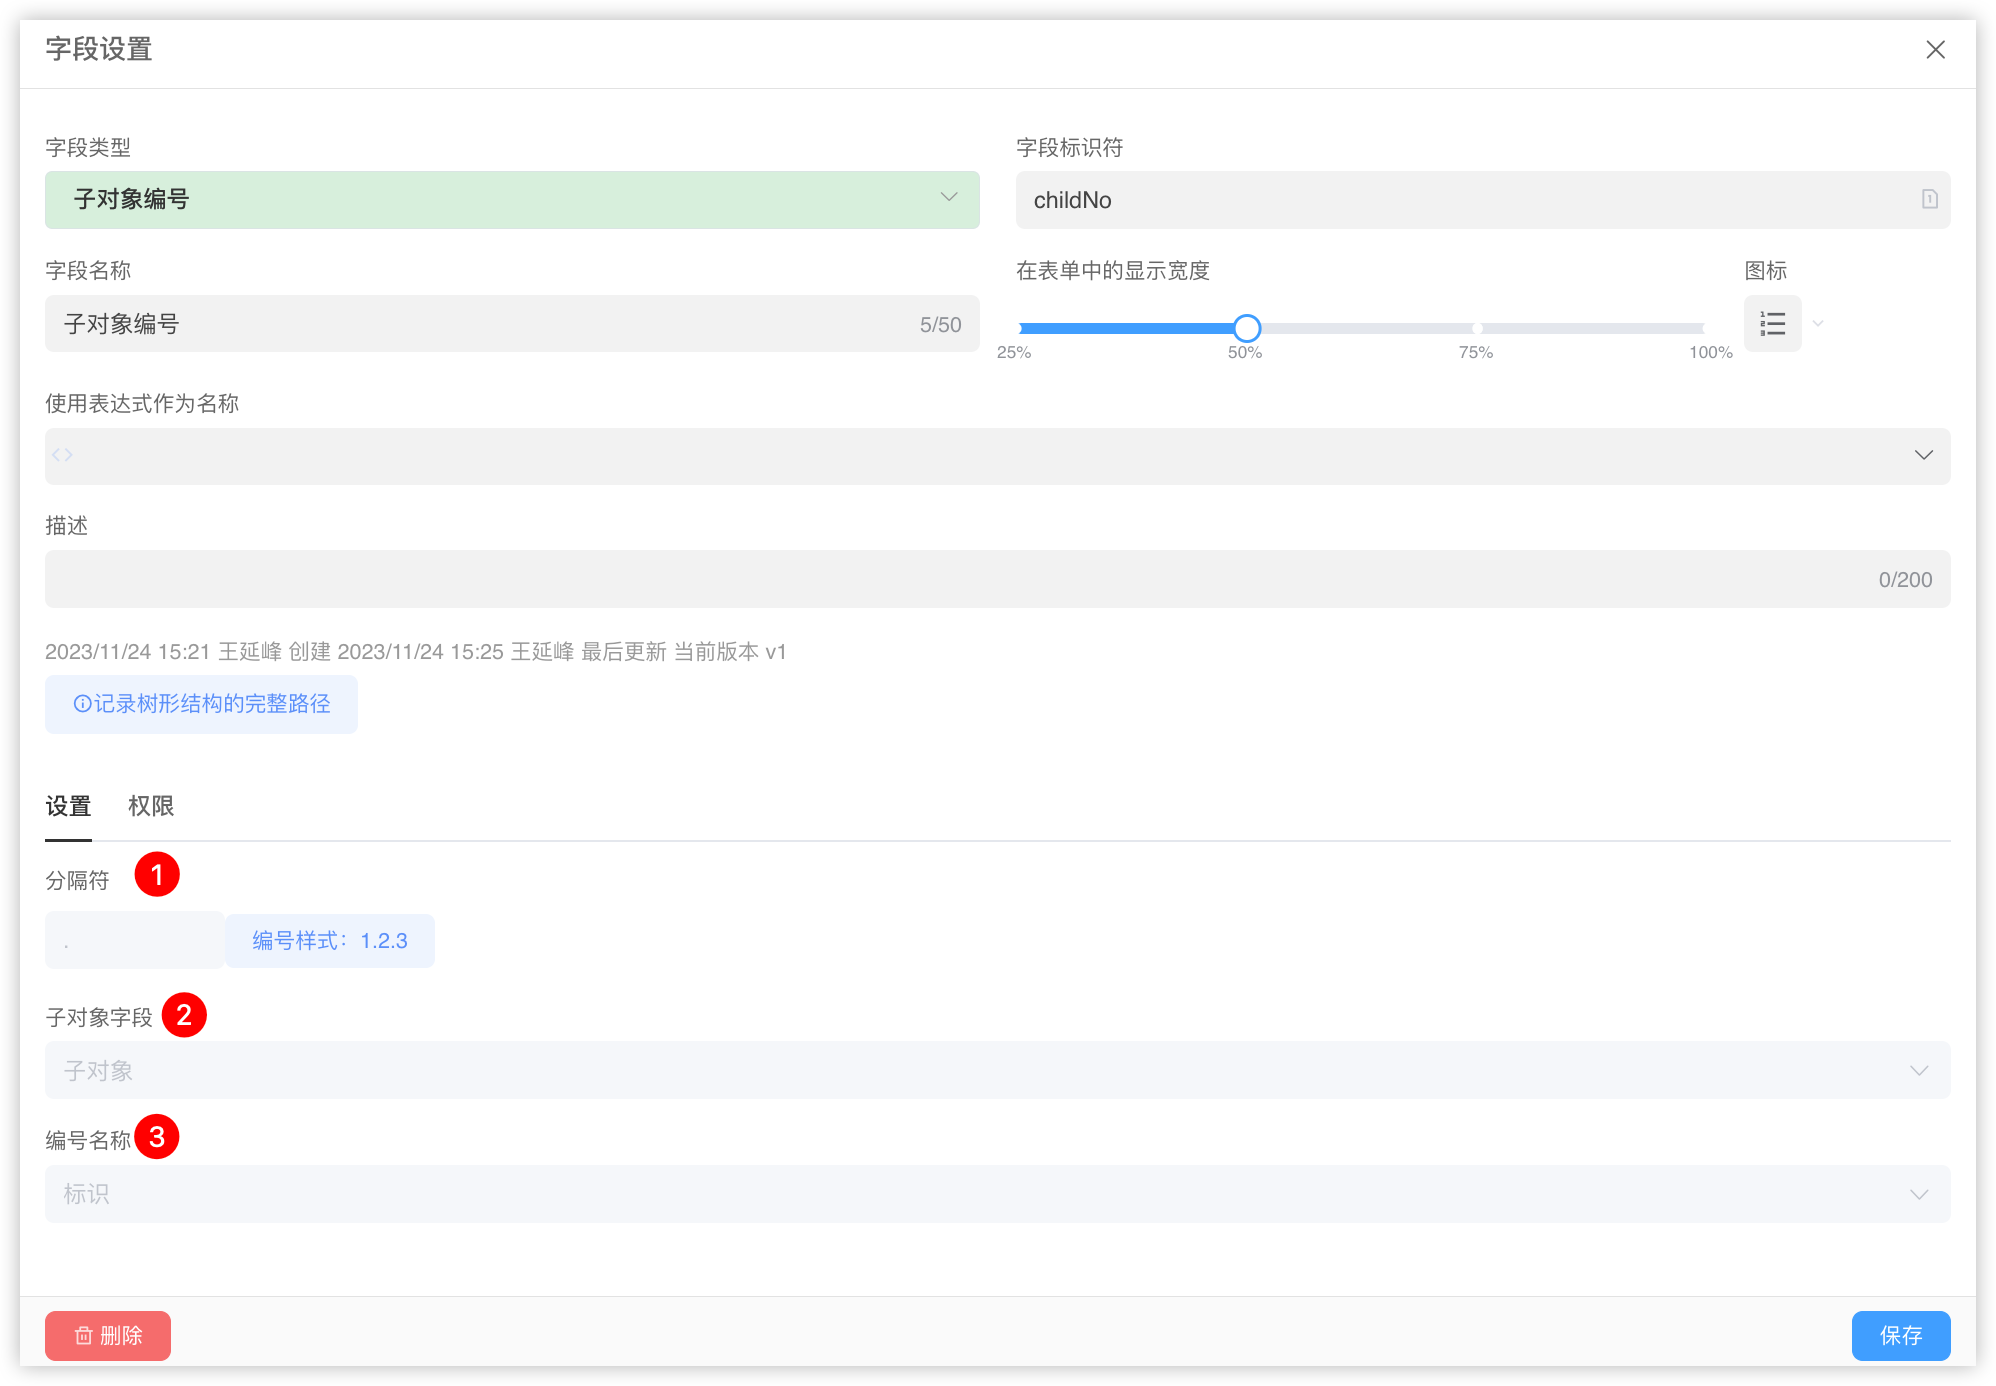Click the blue 保存 button
Image resolution: width=1996 pixels, height=1386 pixels.
(1900, 1335)
